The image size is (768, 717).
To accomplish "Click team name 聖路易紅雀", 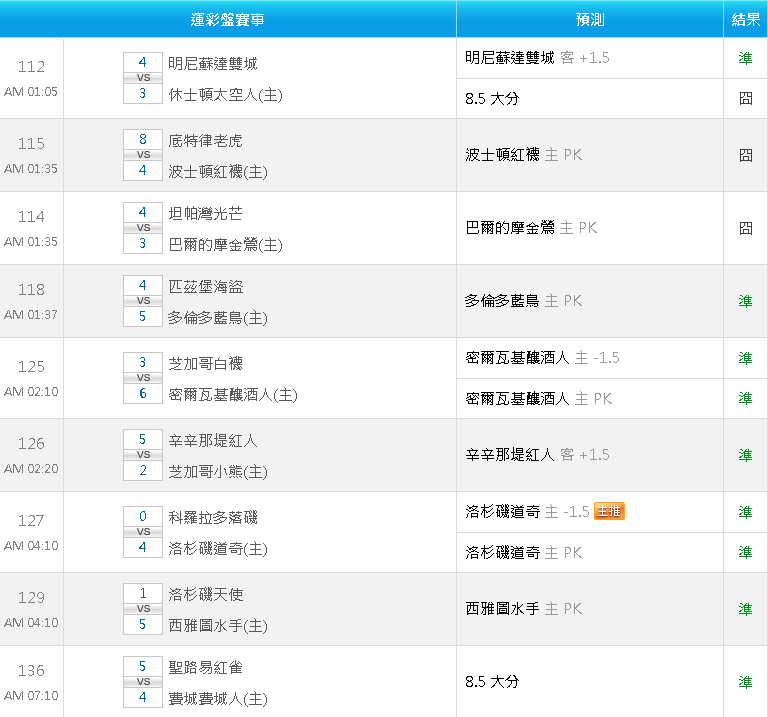I will [205, 667].
